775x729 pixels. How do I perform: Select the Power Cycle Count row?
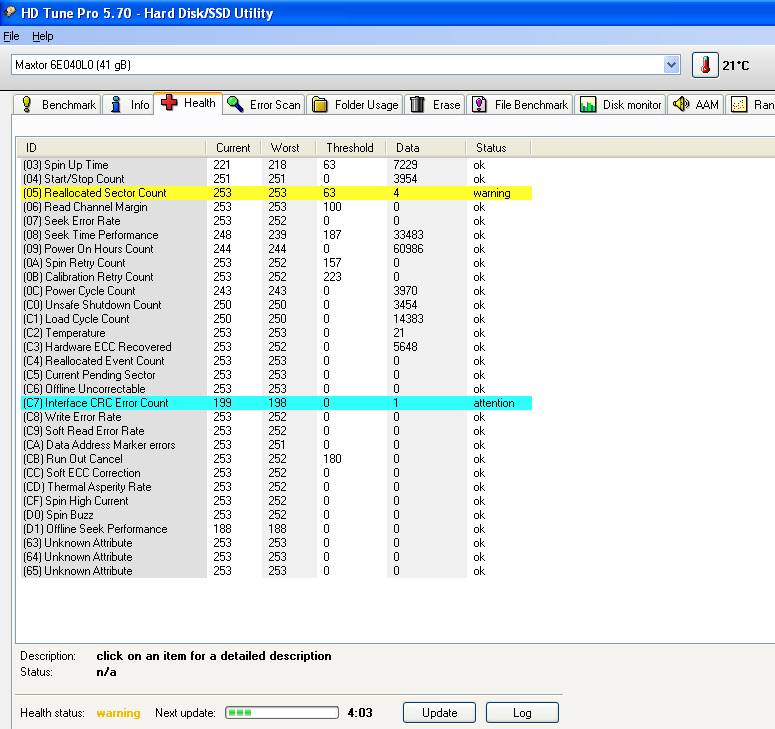point(276,291)
